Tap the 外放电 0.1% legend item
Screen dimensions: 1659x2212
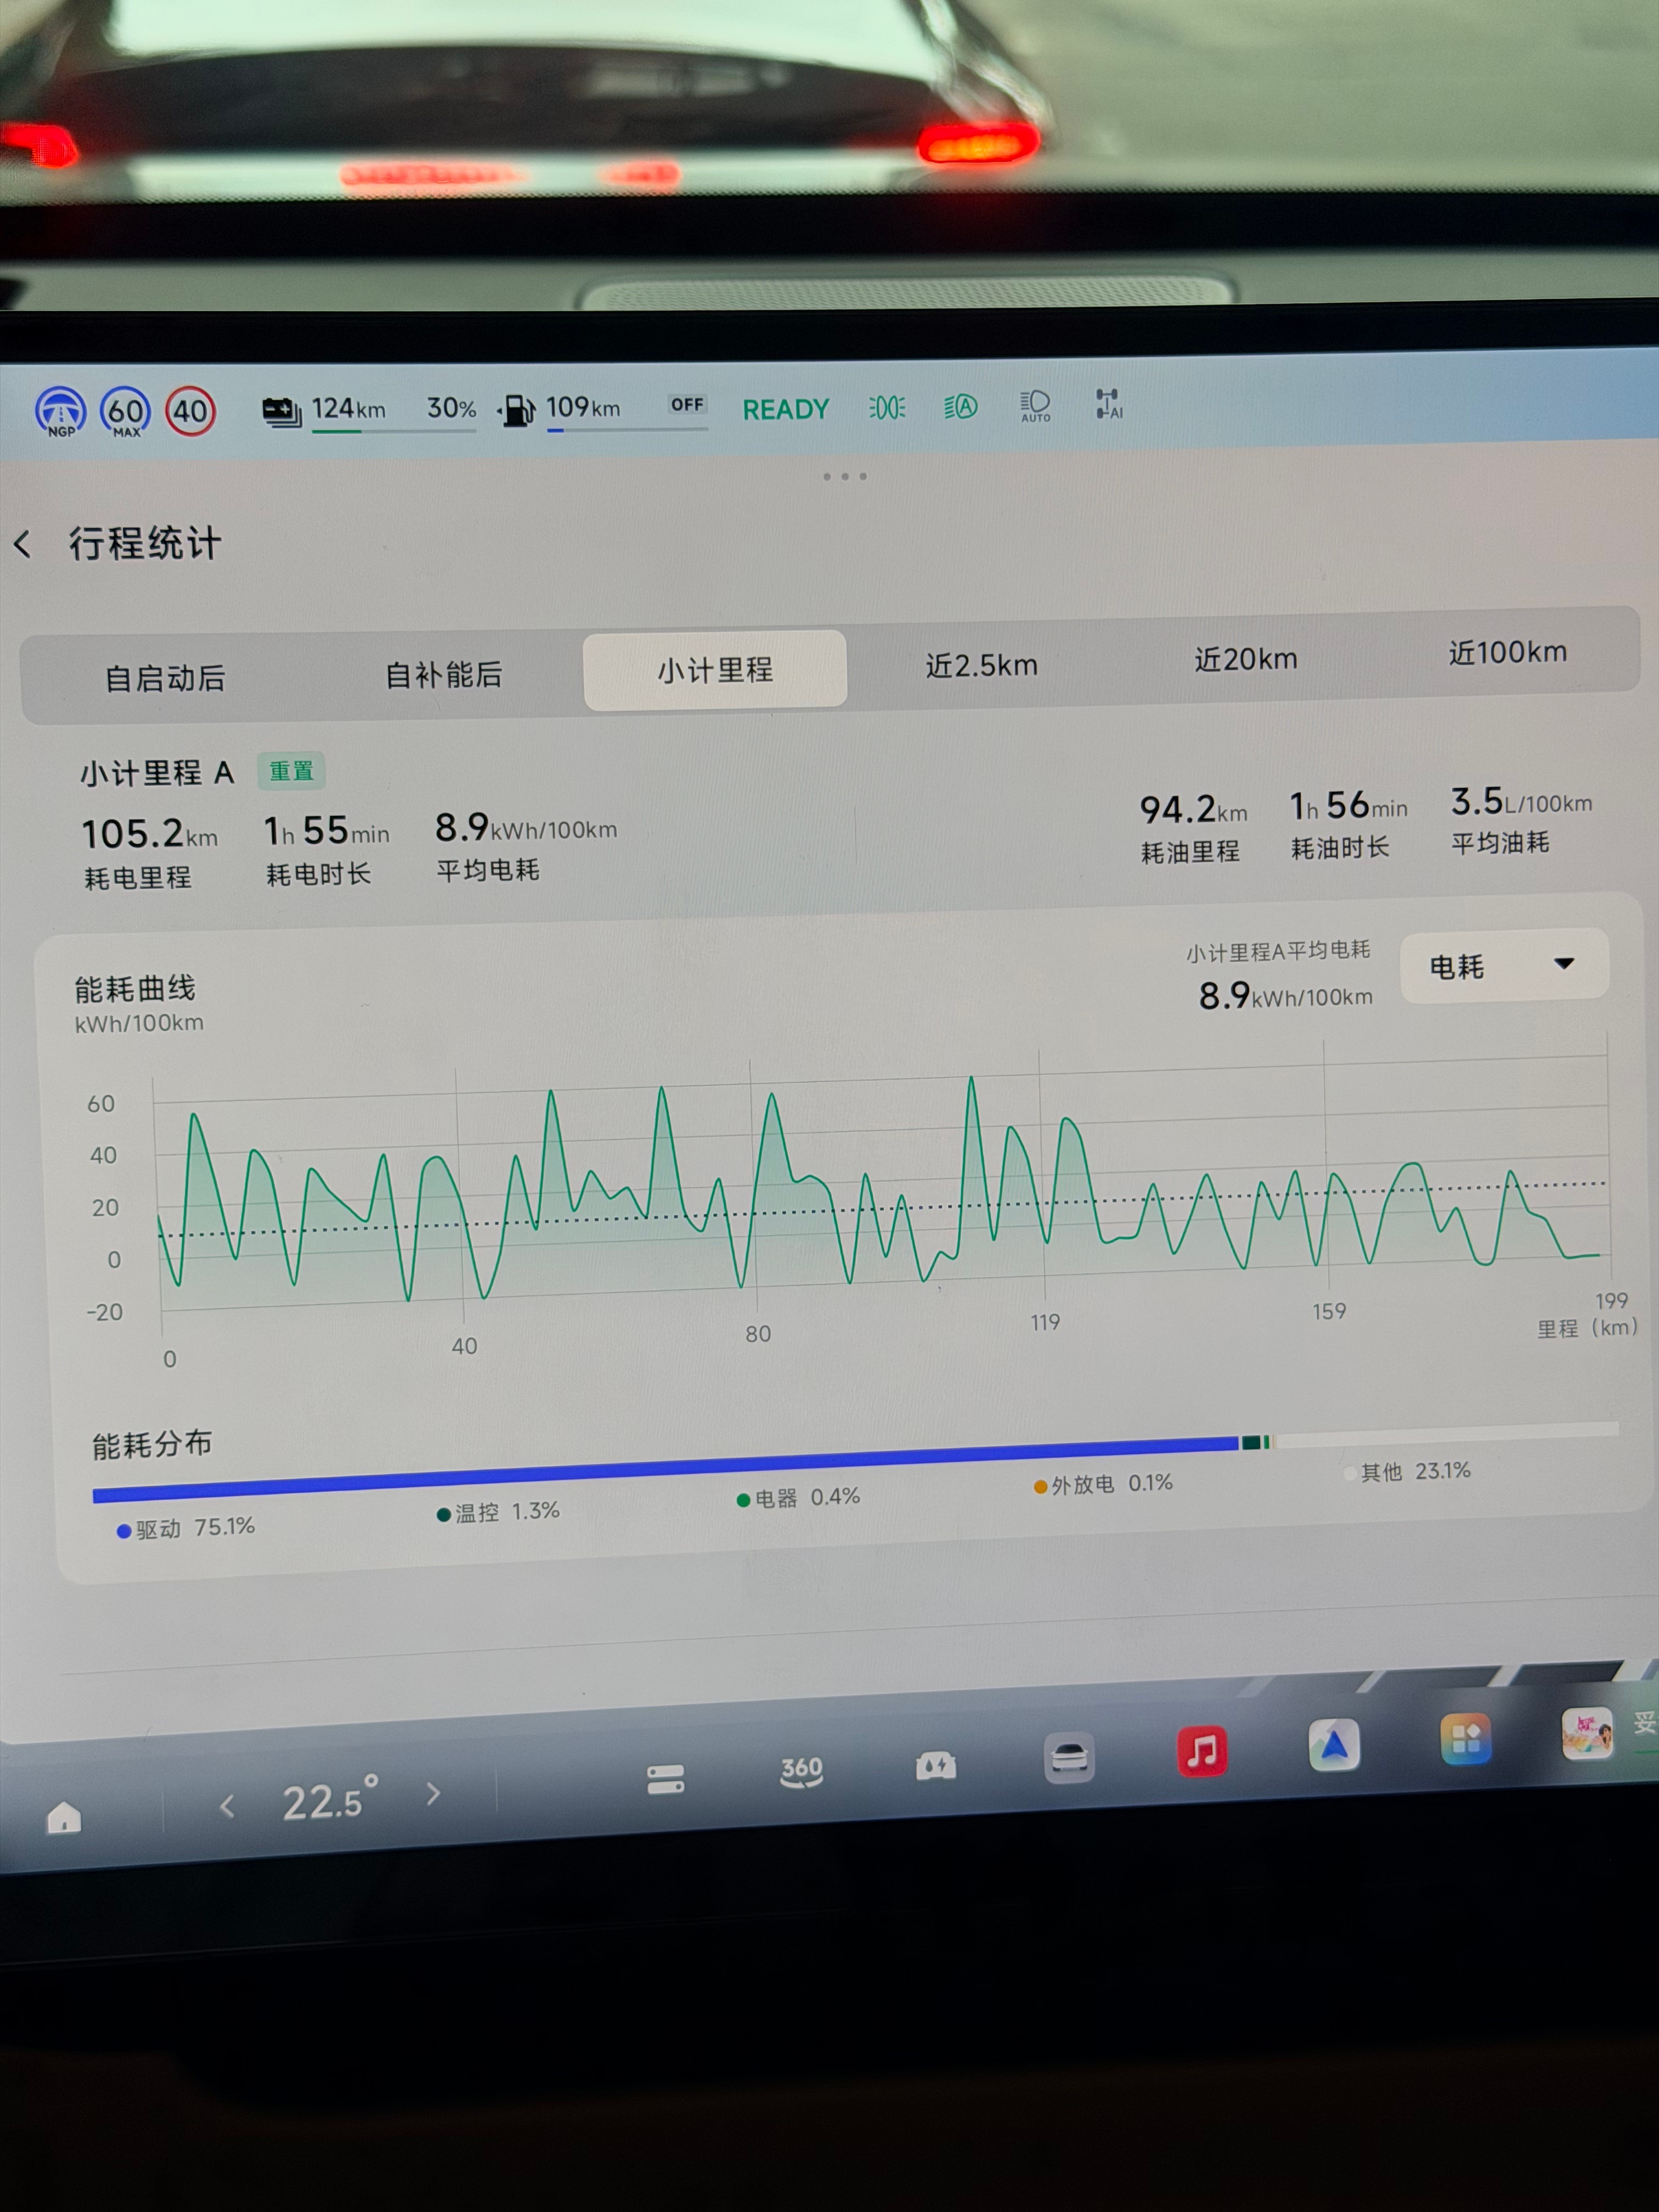(x=1103, y=1485)
